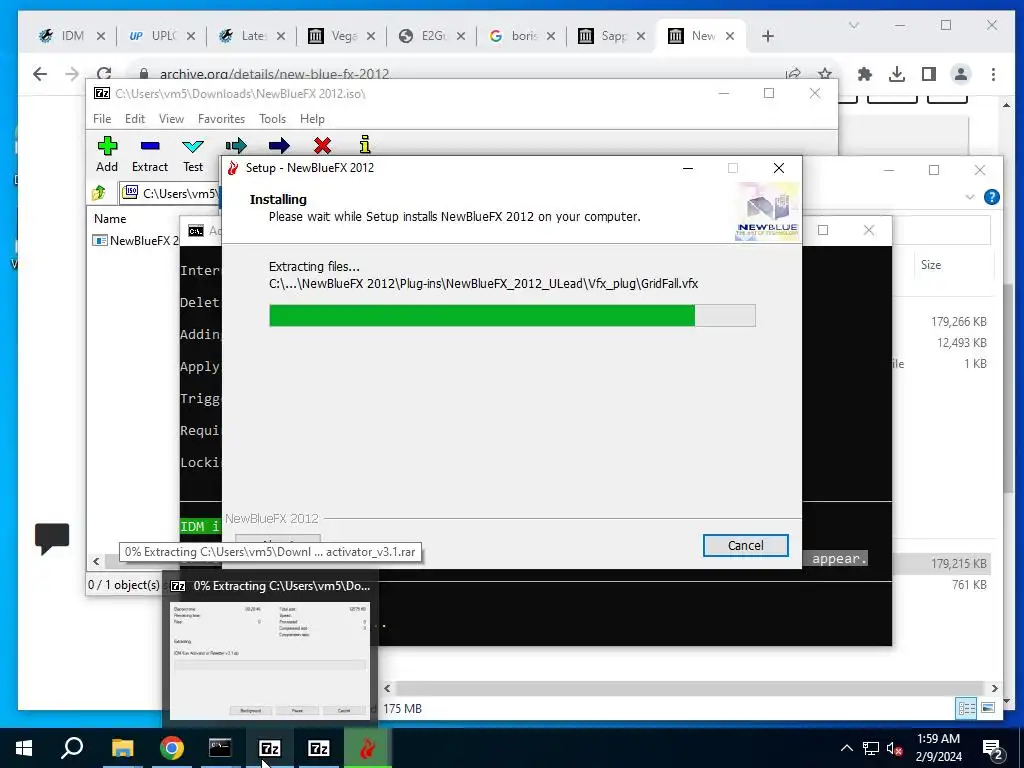Viewport: 1024px width, 768px height.
Task: Click the blue help icon in Explorer window
Action: coord(991,197)
